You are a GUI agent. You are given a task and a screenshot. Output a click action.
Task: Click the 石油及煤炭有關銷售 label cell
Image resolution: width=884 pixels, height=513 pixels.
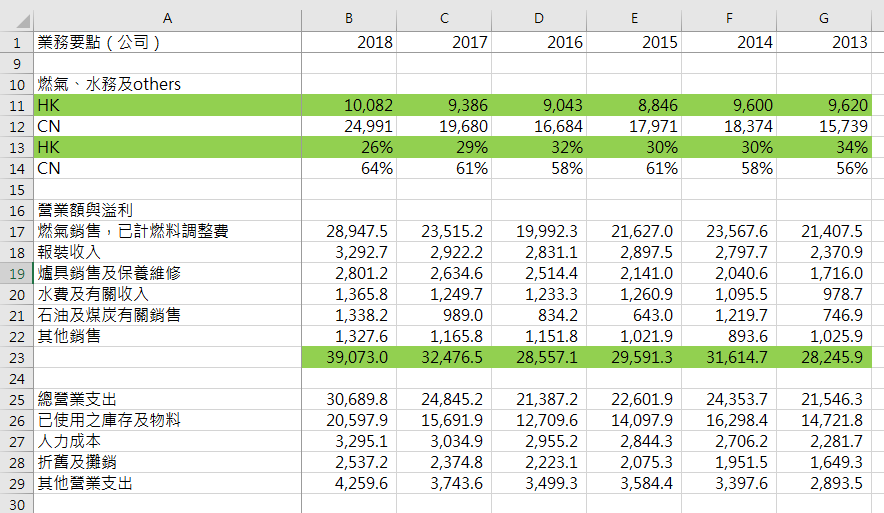[167, 315]
